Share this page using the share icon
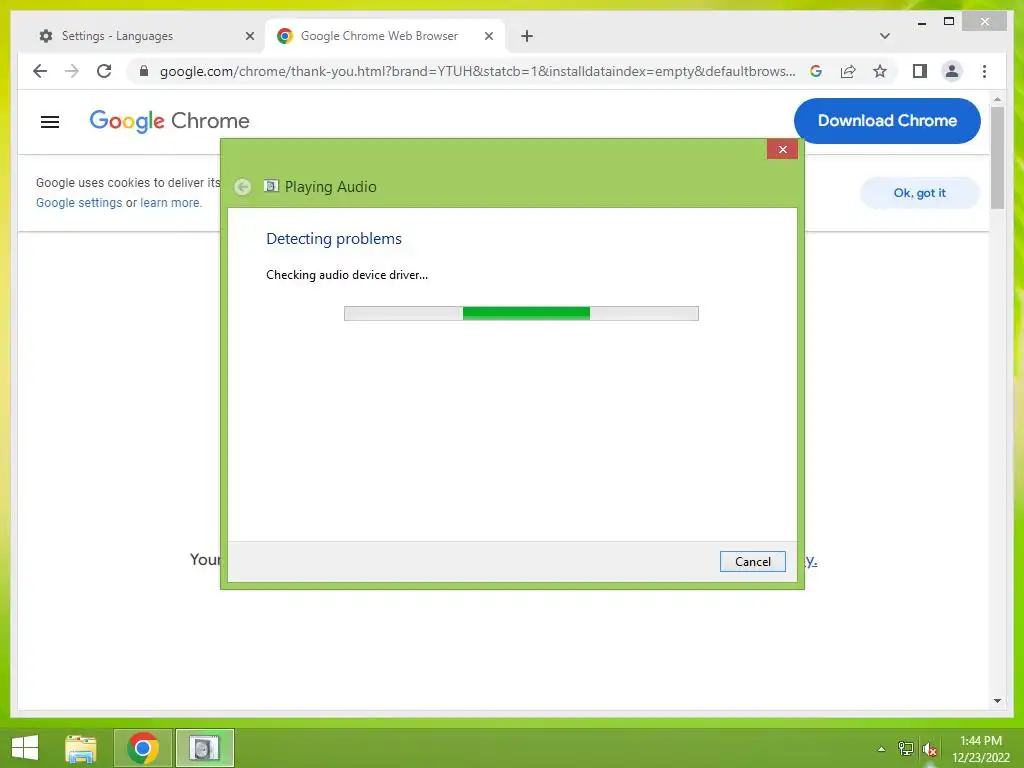This screenshot has height=768, width=1024. pyautogui.click(x=848, y=71)
